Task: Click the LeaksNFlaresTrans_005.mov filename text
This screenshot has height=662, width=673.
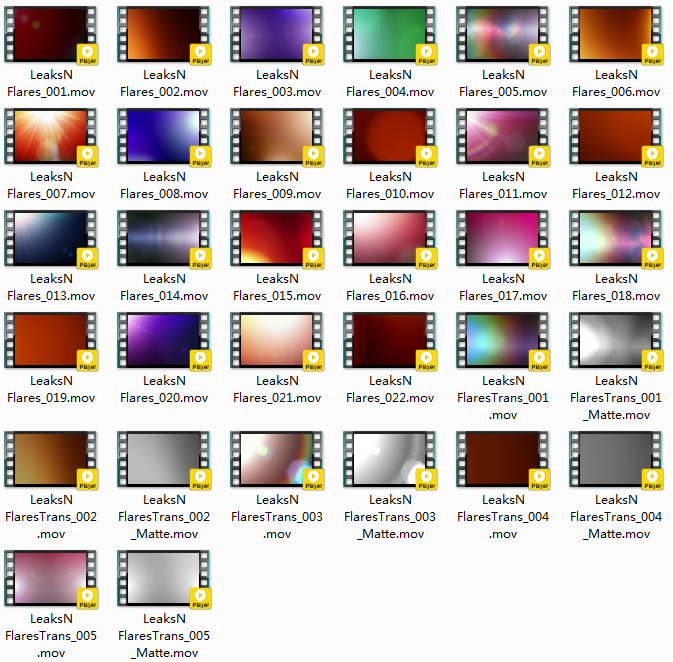Action: (50, 636)
